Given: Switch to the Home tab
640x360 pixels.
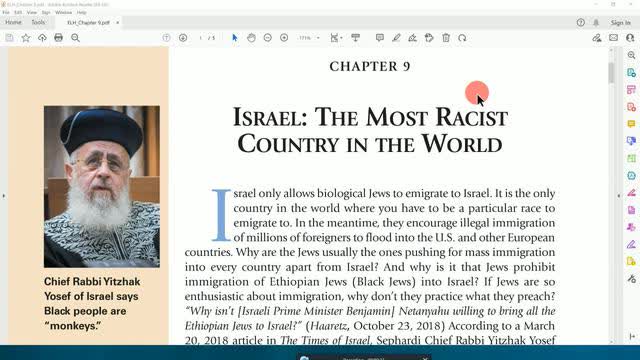Looking at the screenshot, I should (x=13, y=22).
